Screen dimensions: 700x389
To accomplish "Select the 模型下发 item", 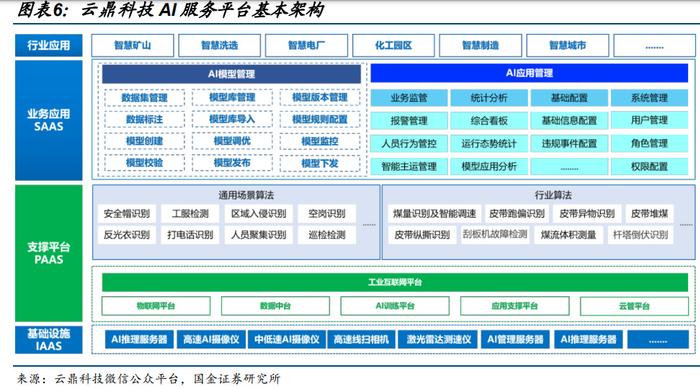I will coord(320,163).
